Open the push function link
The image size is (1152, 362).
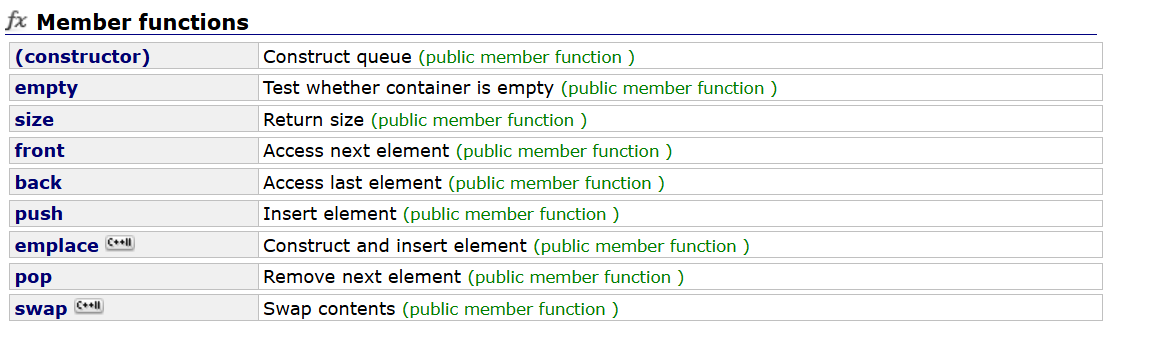tap(39, 214)
